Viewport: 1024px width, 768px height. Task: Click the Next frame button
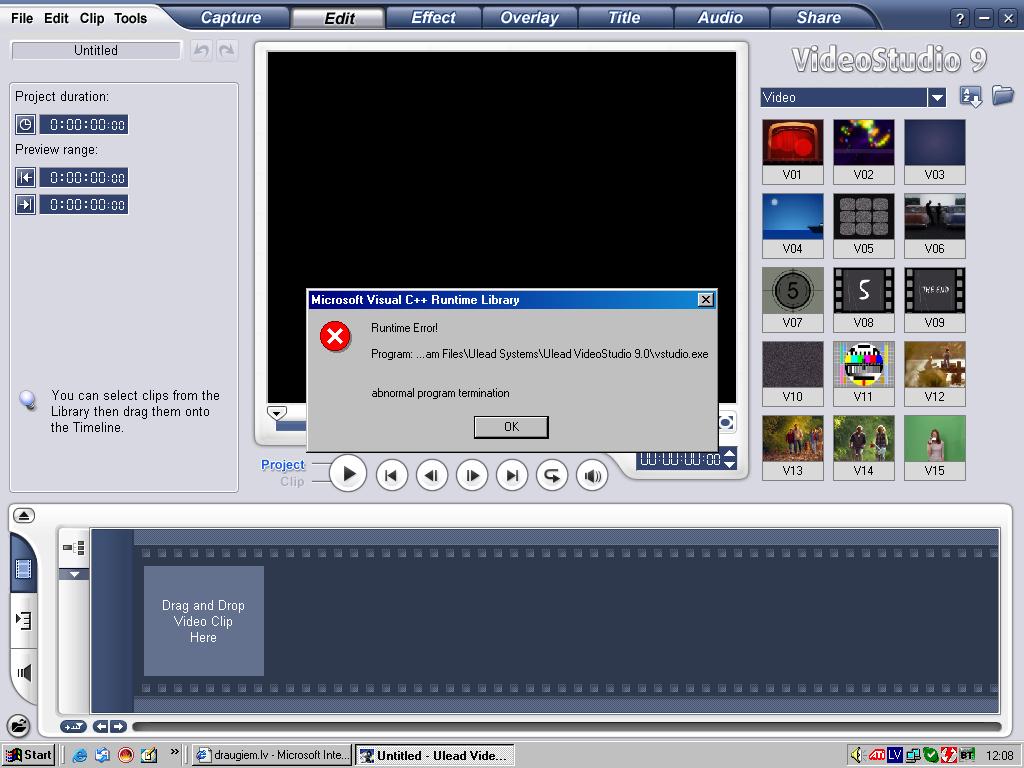tap(472, 475)
